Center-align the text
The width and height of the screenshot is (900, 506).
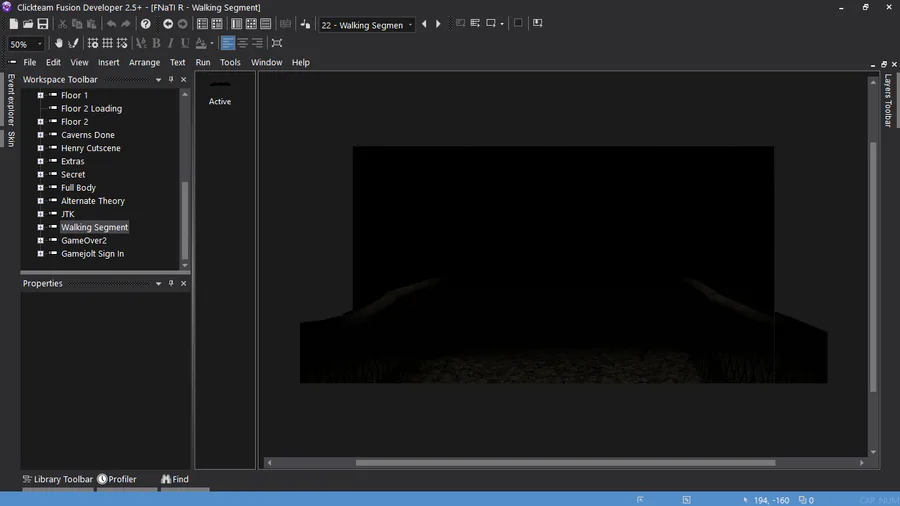click(242, 43)
